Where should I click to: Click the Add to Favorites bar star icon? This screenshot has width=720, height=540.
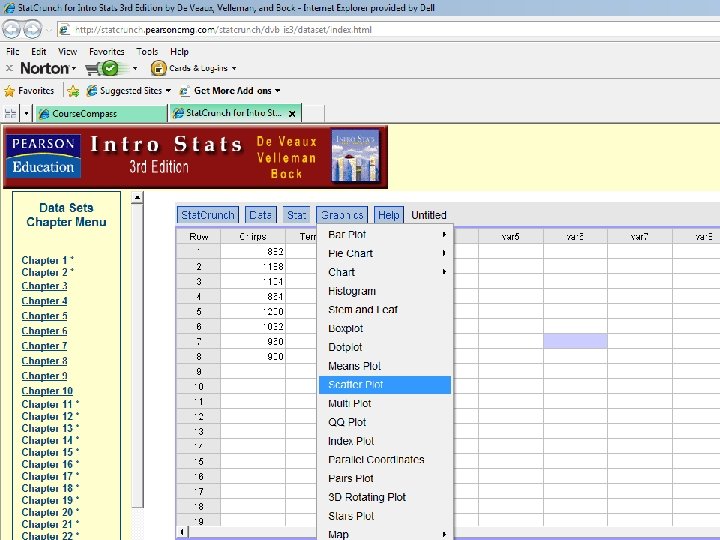(73, 91)
